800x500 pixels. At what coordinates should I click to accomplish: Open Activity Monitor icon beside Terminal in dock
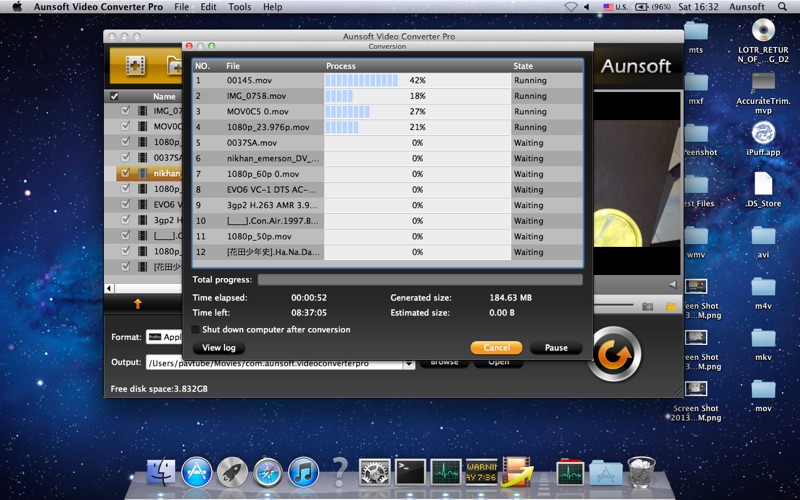tap(446, 472)
